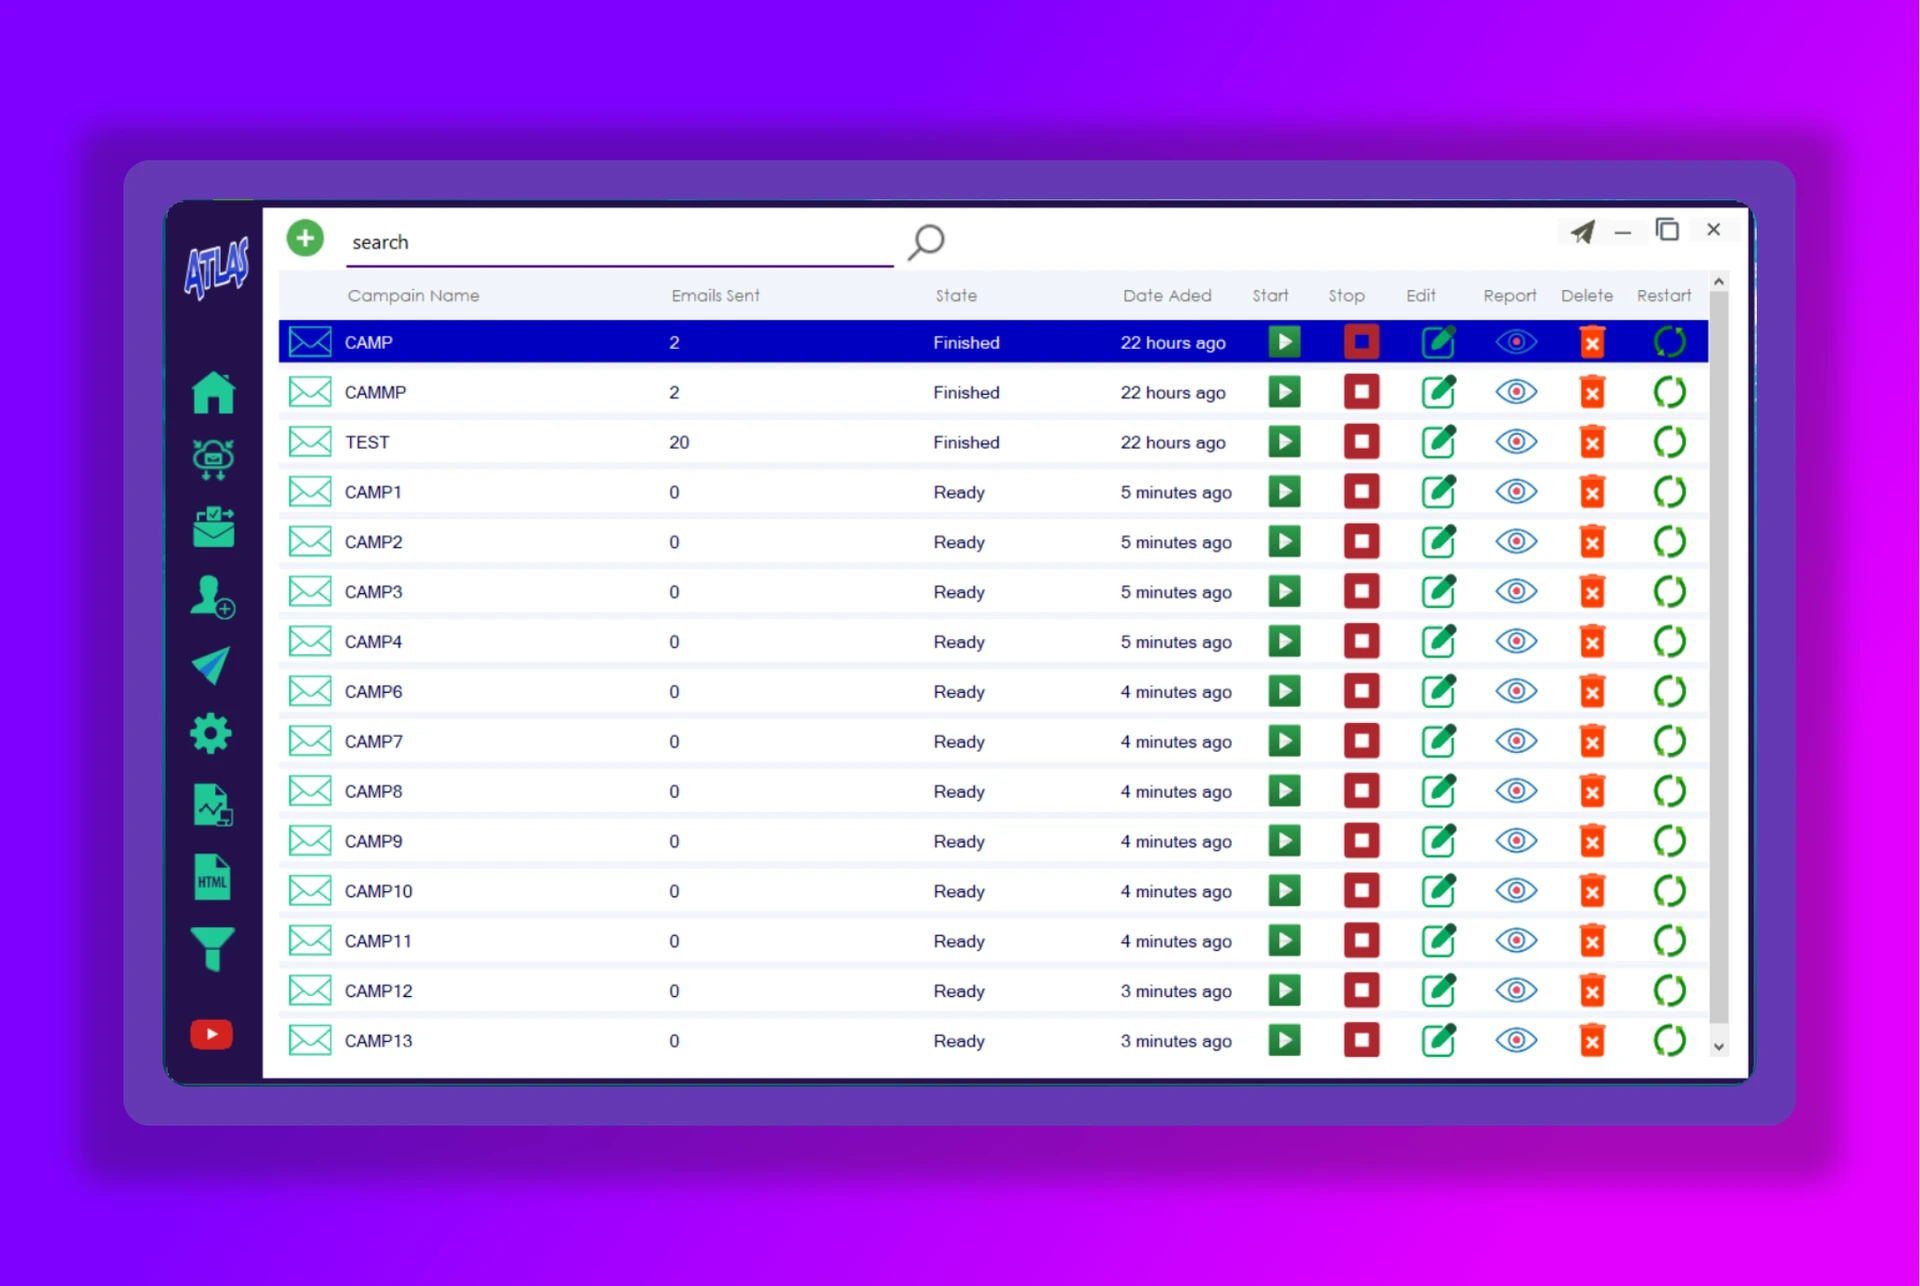Sort by Emails Sent column header

[x=715, y=296]
